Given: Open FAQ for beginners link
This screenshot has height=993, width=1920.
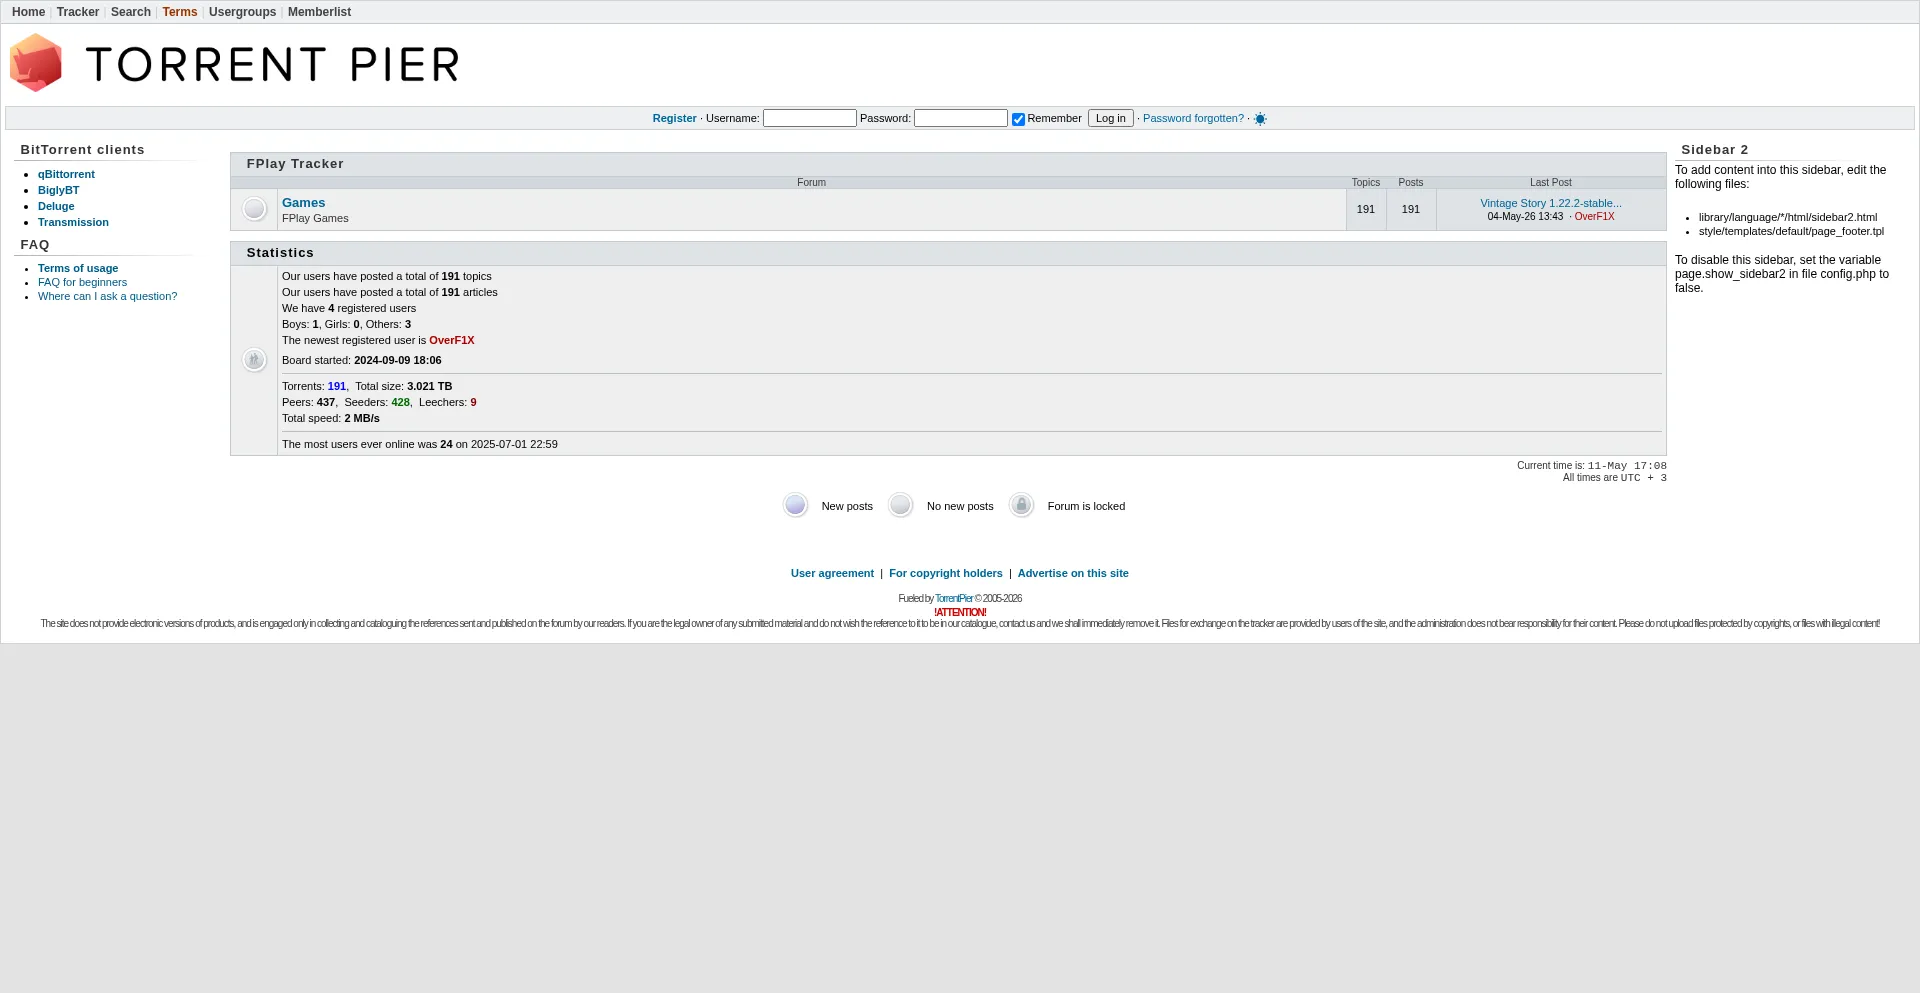Looking at the screenshot, I should [x=82, y=282].
